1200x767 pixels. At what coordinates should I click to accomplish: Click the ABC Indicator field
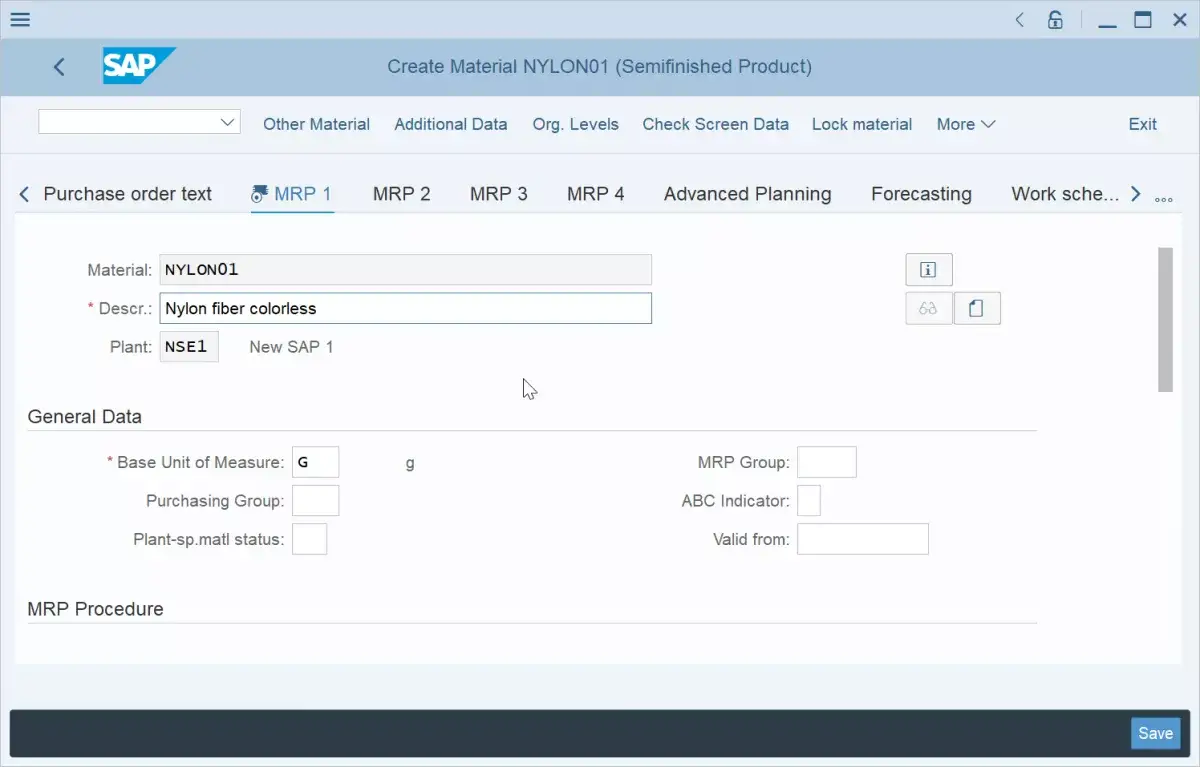pyautogui.click(x=809, y=500)
